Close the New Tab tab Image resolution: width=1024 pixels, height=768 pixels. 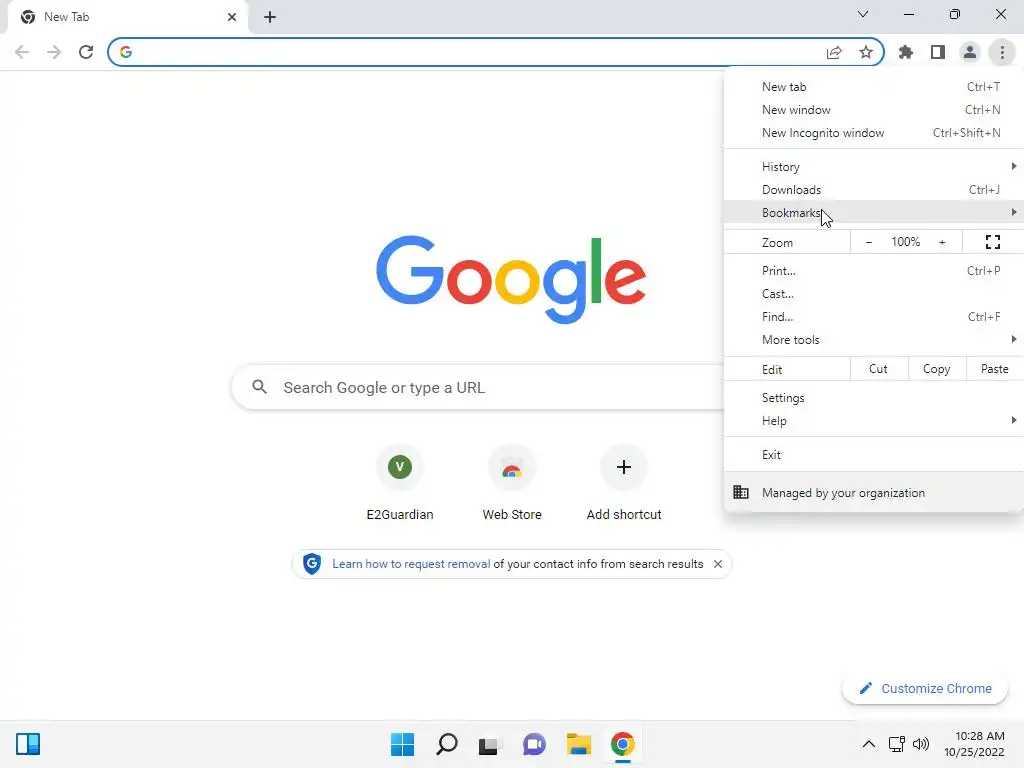232,17
